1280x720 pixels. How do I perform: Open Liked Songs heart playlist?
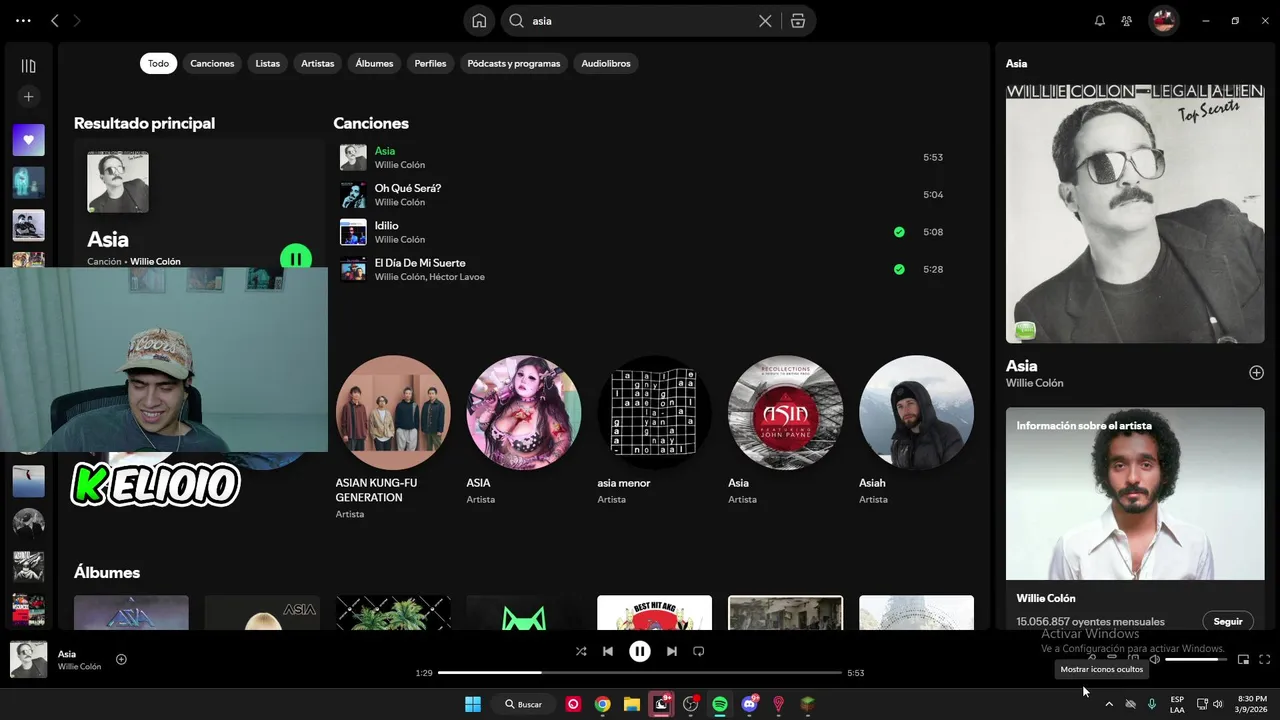point(28,140)
